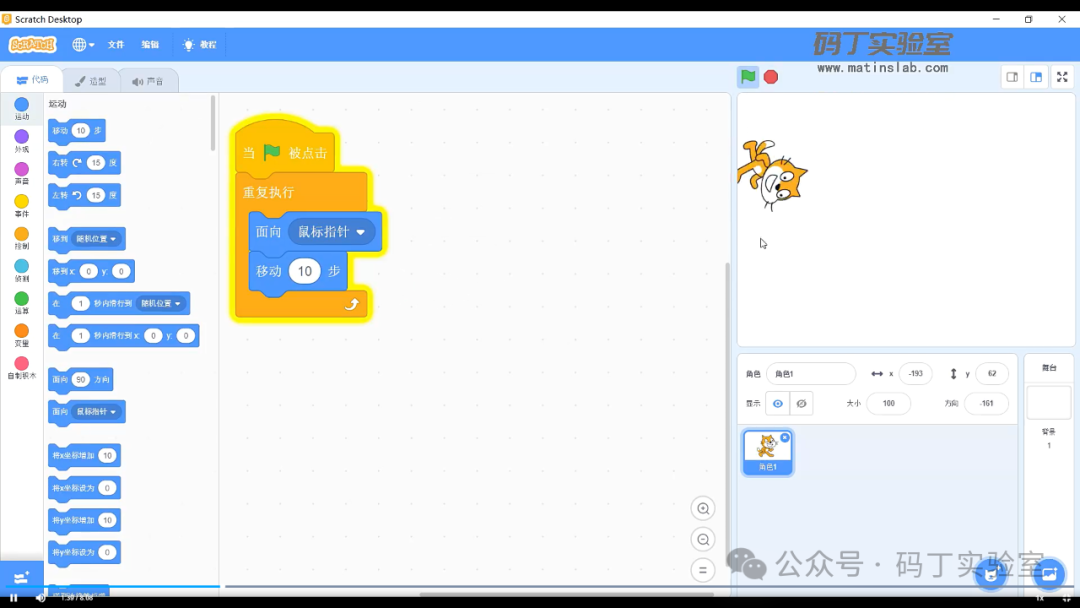Image resolution: width=1080 pixels, height=608 pixels.
Task: Reset workspace zoom with equals button
Action: click(703, 570)
